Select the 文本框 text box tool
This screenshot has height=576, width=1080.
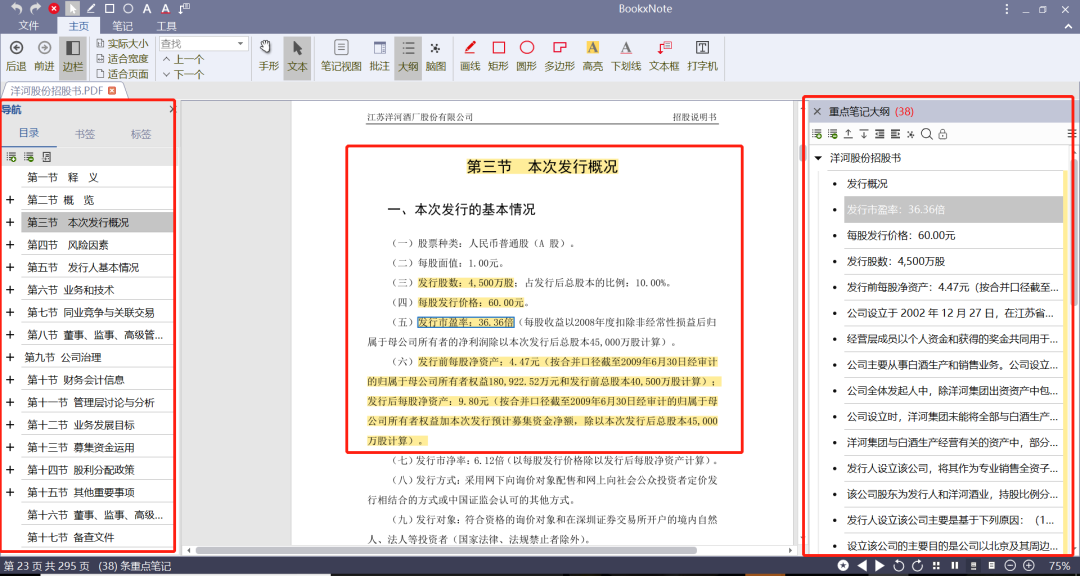(664, 56)
